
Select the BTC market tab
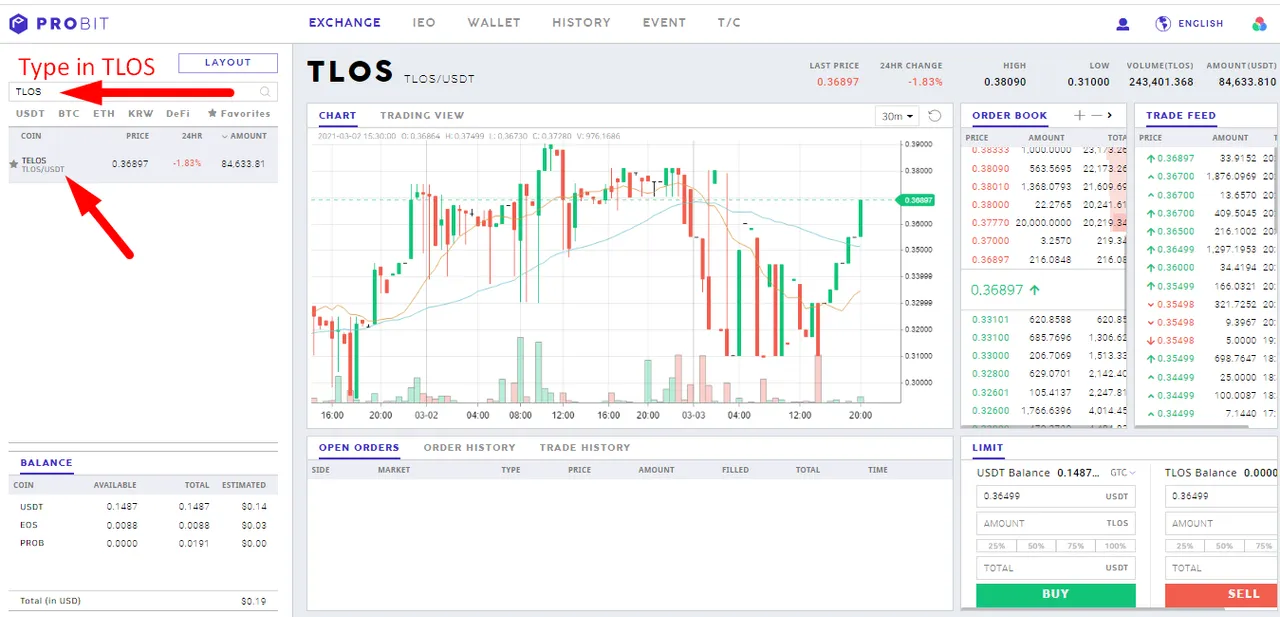point(69,114)
